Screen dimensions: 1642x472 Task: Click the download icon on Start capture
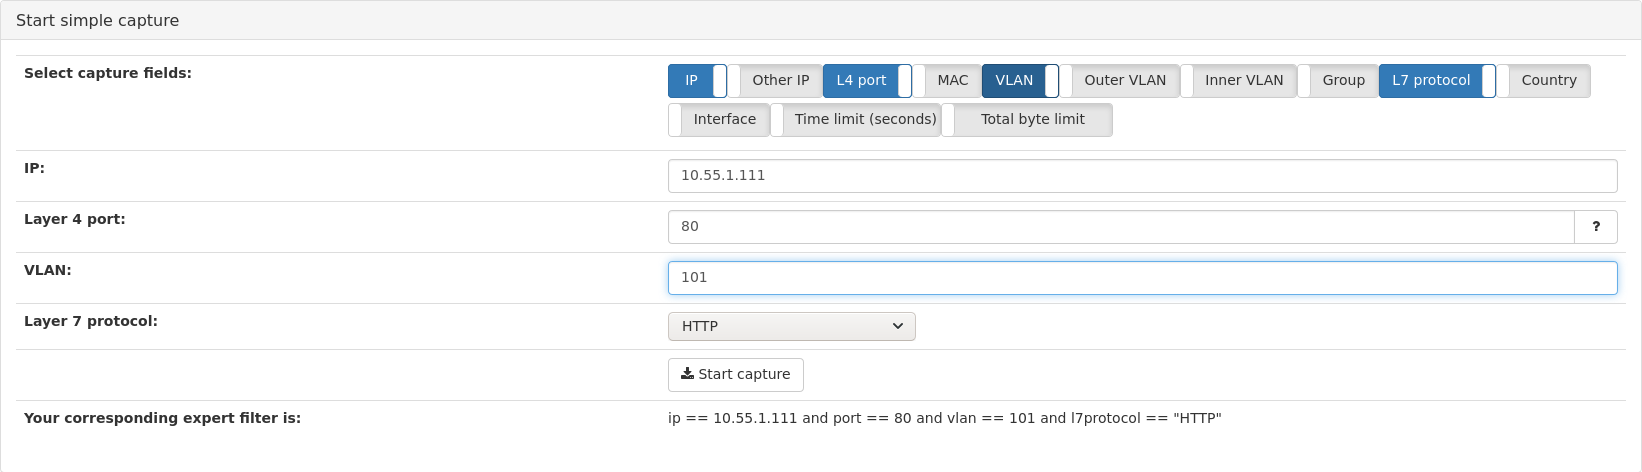(687, 374)
